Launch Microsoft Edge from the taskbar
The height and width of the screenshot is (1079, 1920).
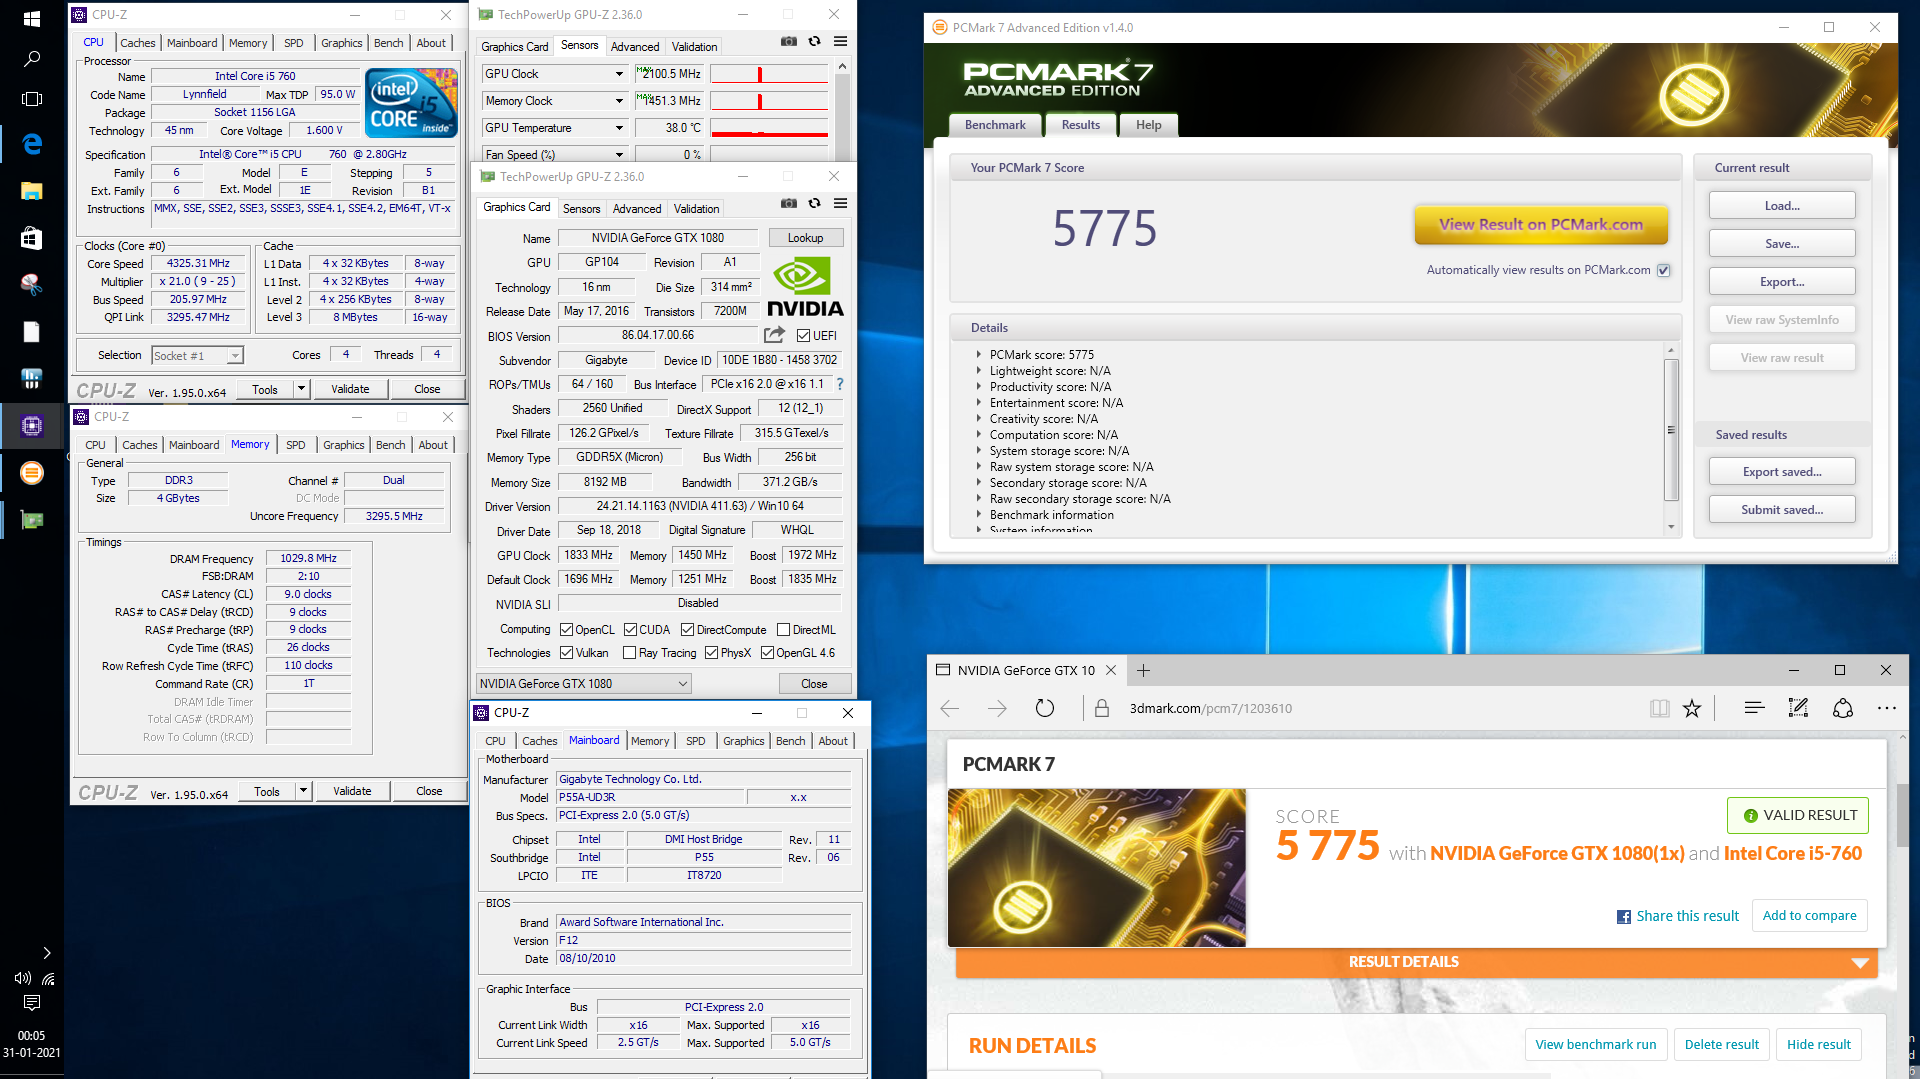(31, 144)
